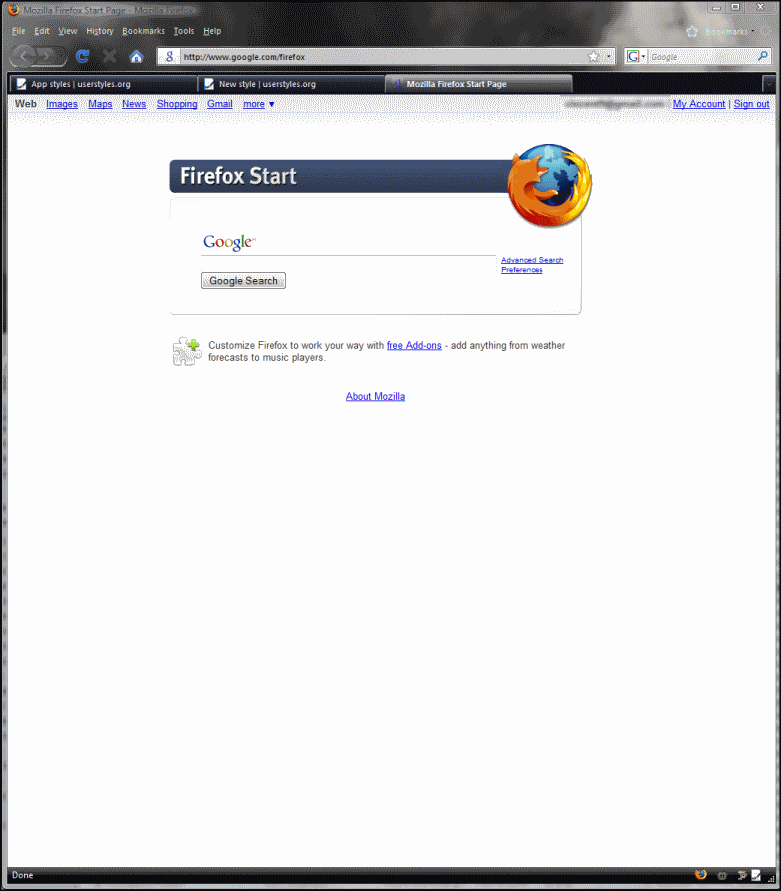This screenshot has width=781, height=891.
Task: Minimize the Firefox window
Action: click(716, 8)
